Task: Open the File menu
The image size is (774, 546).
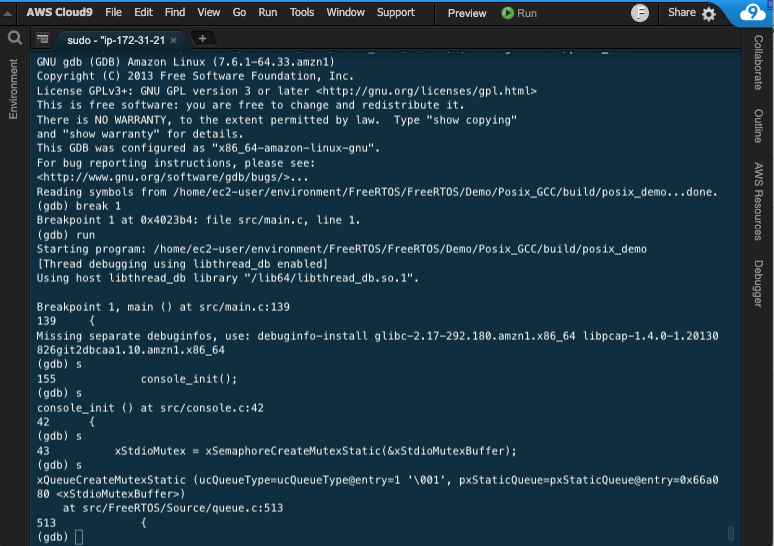Action: 114,12
